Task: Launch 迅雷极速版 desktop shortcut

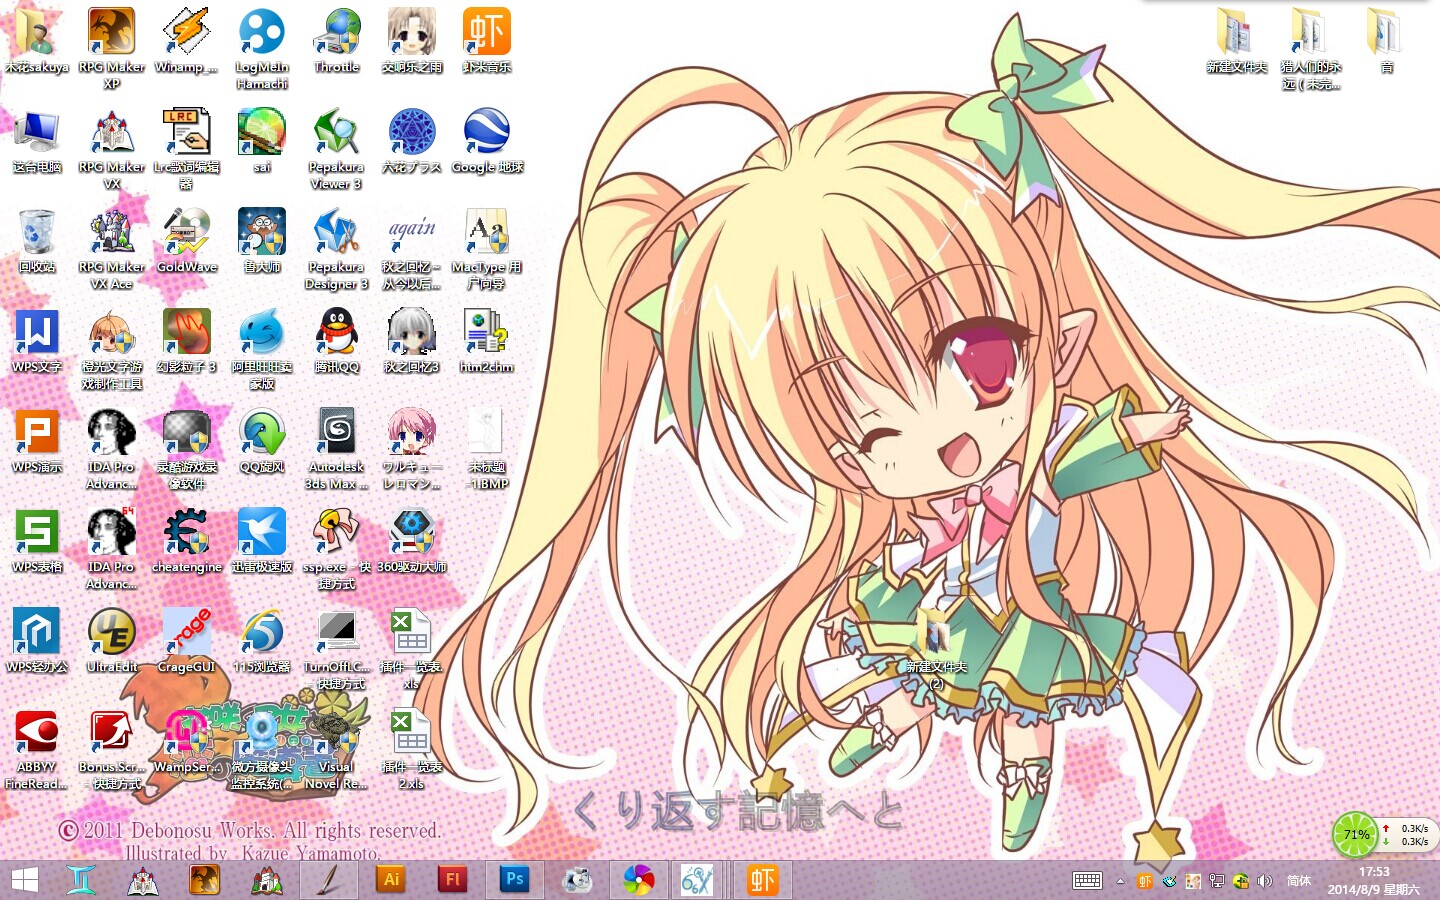Action: coord(262,540)
